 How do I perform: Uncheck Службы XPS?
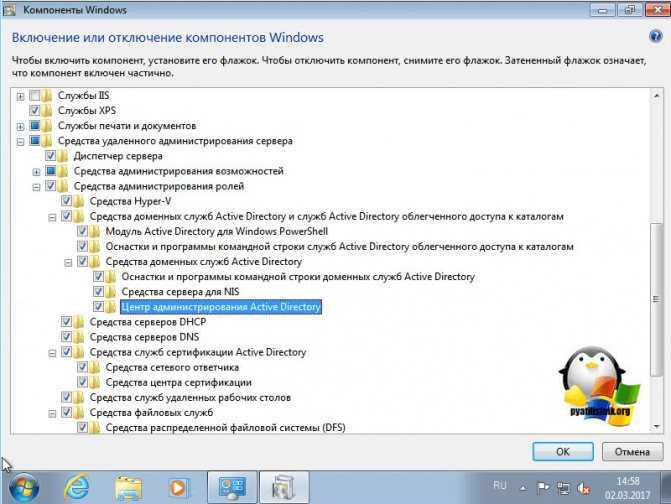pyautogui.click(x=35, y=110)
